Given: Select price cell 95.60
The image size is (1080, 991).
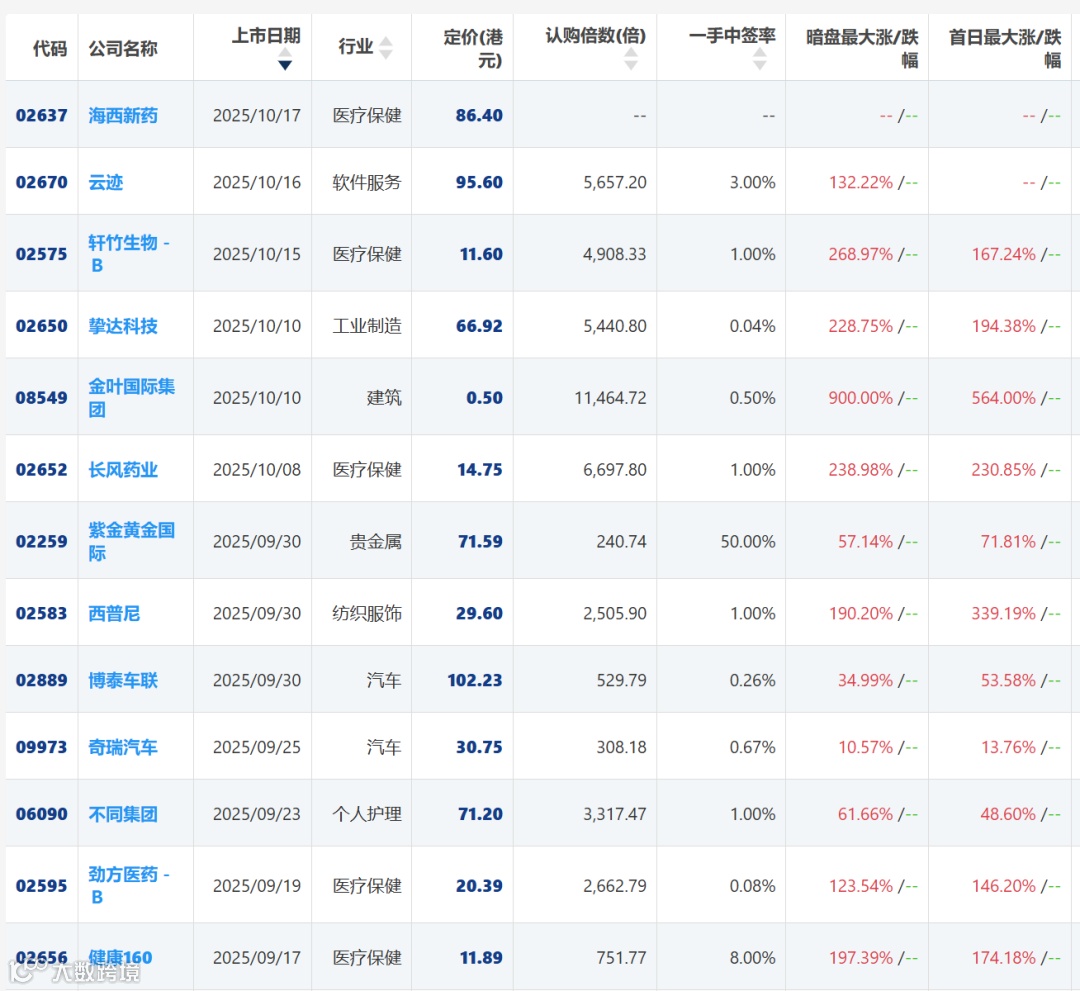Looking at the screenshot, I should click(x=479, y=182).
